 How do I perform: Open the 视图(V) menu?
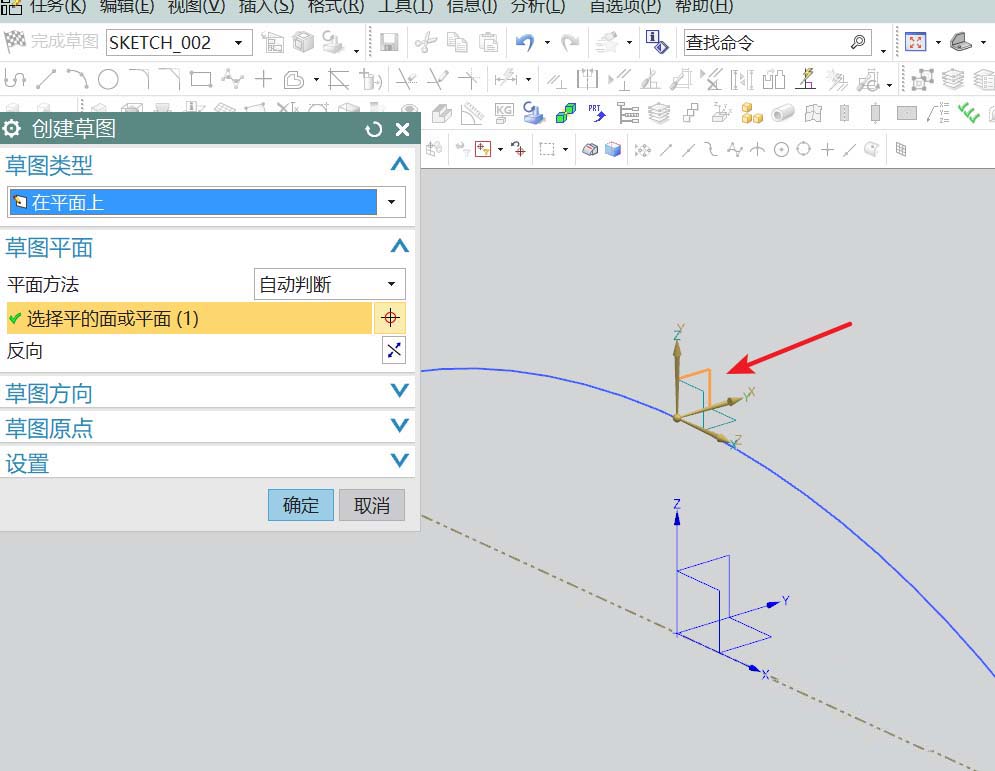196,7
